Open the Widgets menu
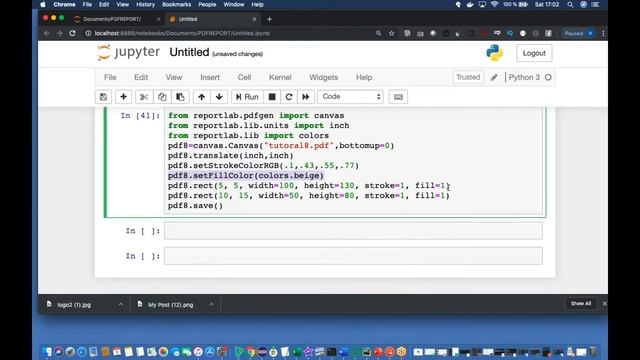Screen dimensions: 640x360 pyautogui.click(x=324, y=77)
